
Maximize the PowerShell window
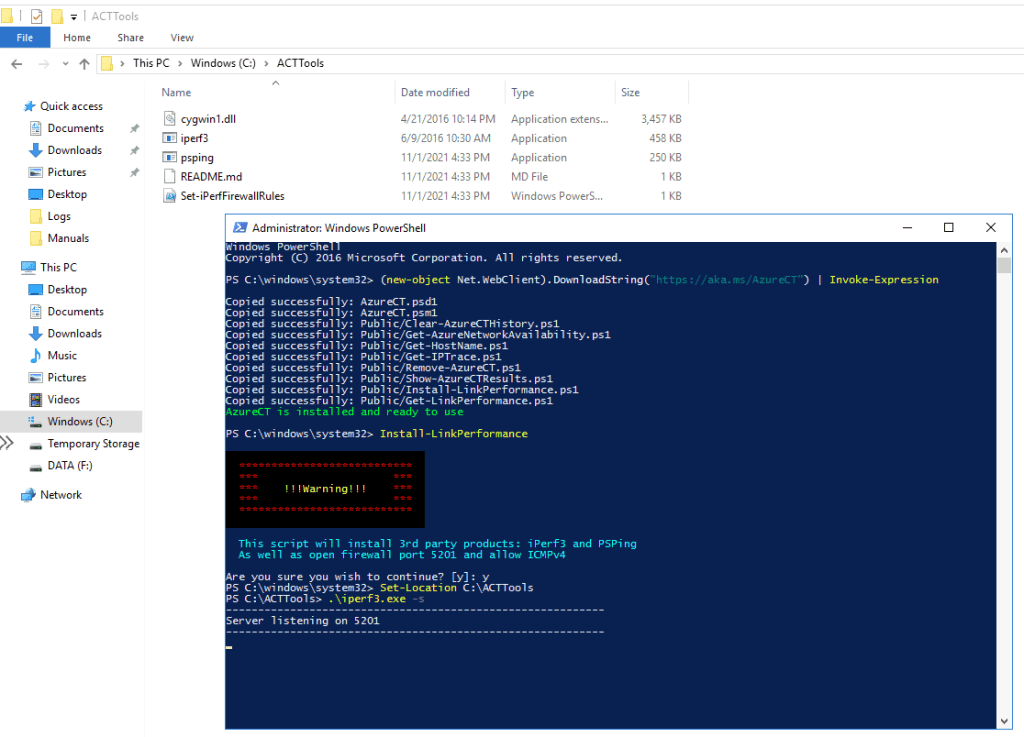click(x=949, y=227)
